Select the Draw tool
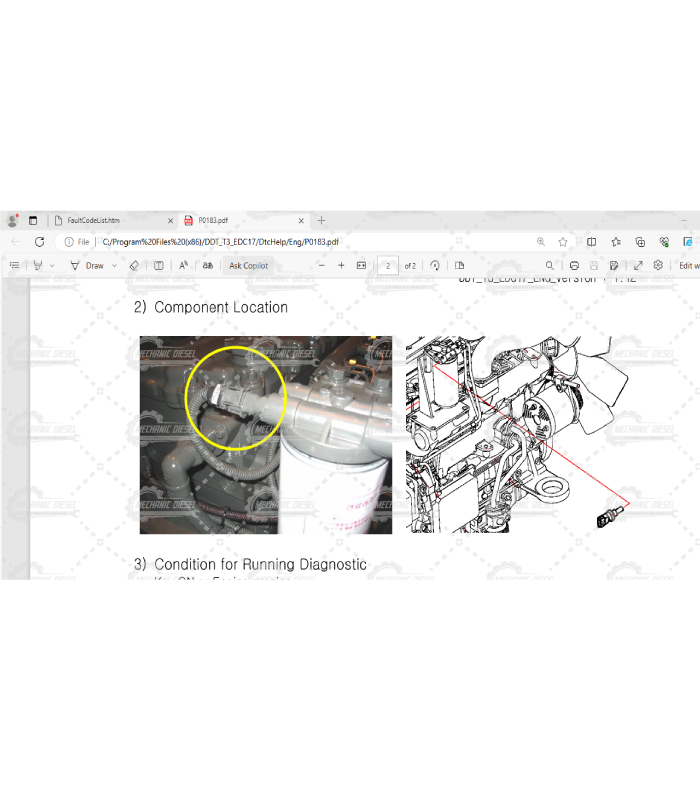 [88, 266]
